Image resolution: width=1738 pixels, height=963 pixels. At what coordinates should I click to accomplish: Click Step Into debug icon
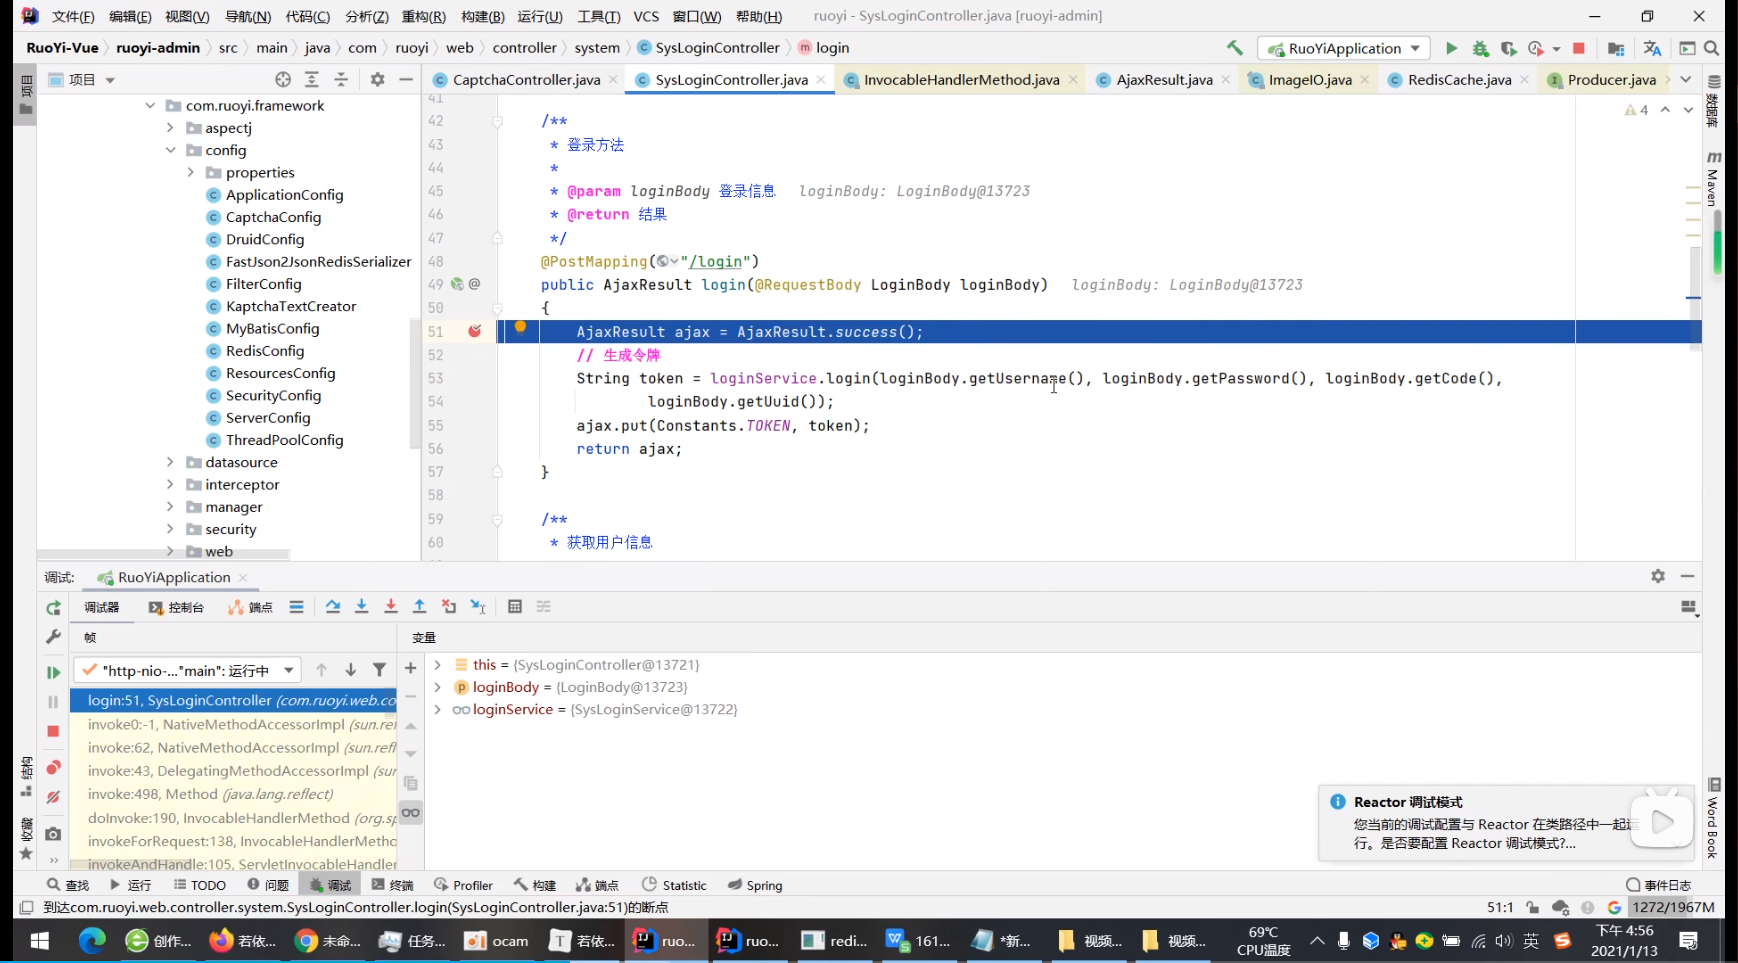(362, 607)
